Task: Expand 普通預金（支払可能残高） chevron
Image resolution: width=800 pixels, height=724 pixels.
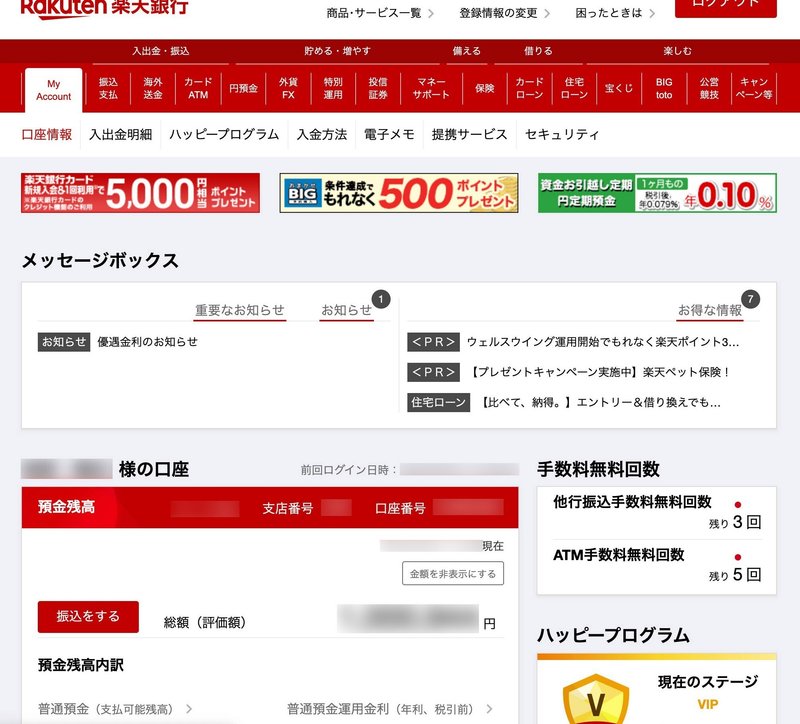Action: click(x=189, y=709)
